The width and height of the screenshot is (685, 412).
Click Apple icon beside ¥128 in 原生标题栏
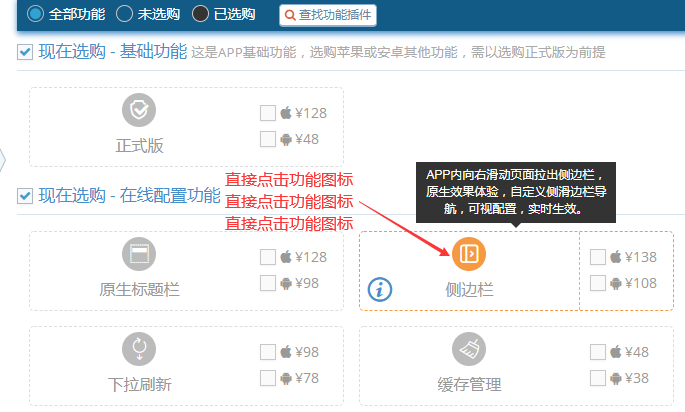click(286, 257)
